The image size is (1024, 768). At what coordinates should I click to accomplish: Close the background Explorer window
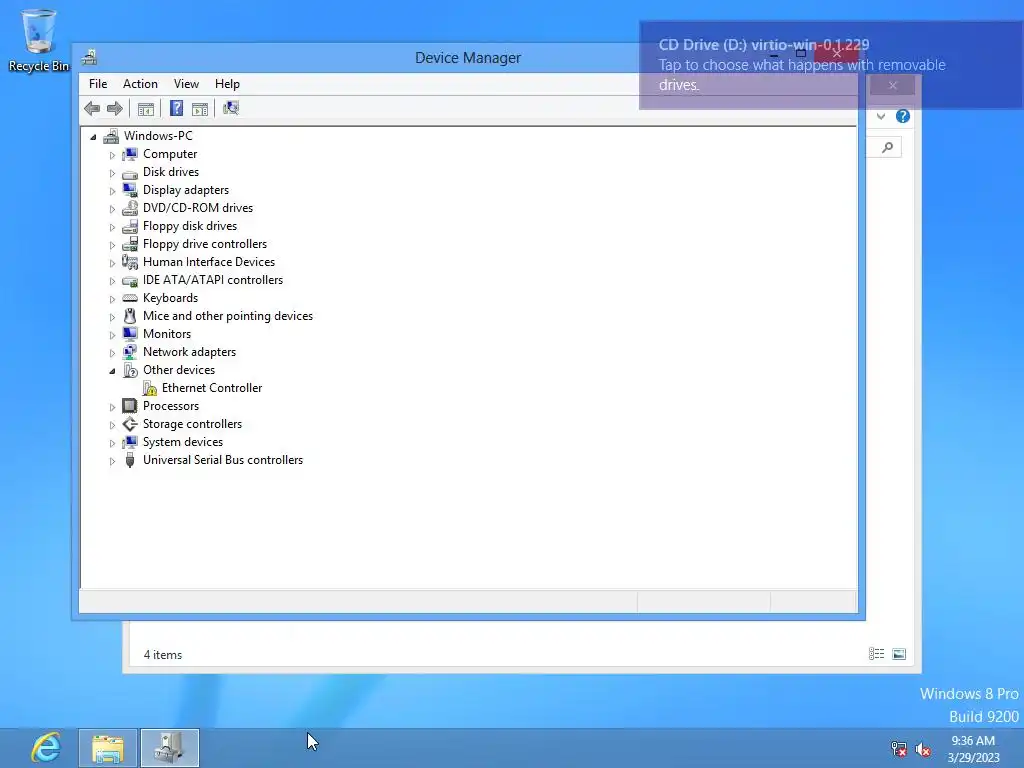coord(892,86)
